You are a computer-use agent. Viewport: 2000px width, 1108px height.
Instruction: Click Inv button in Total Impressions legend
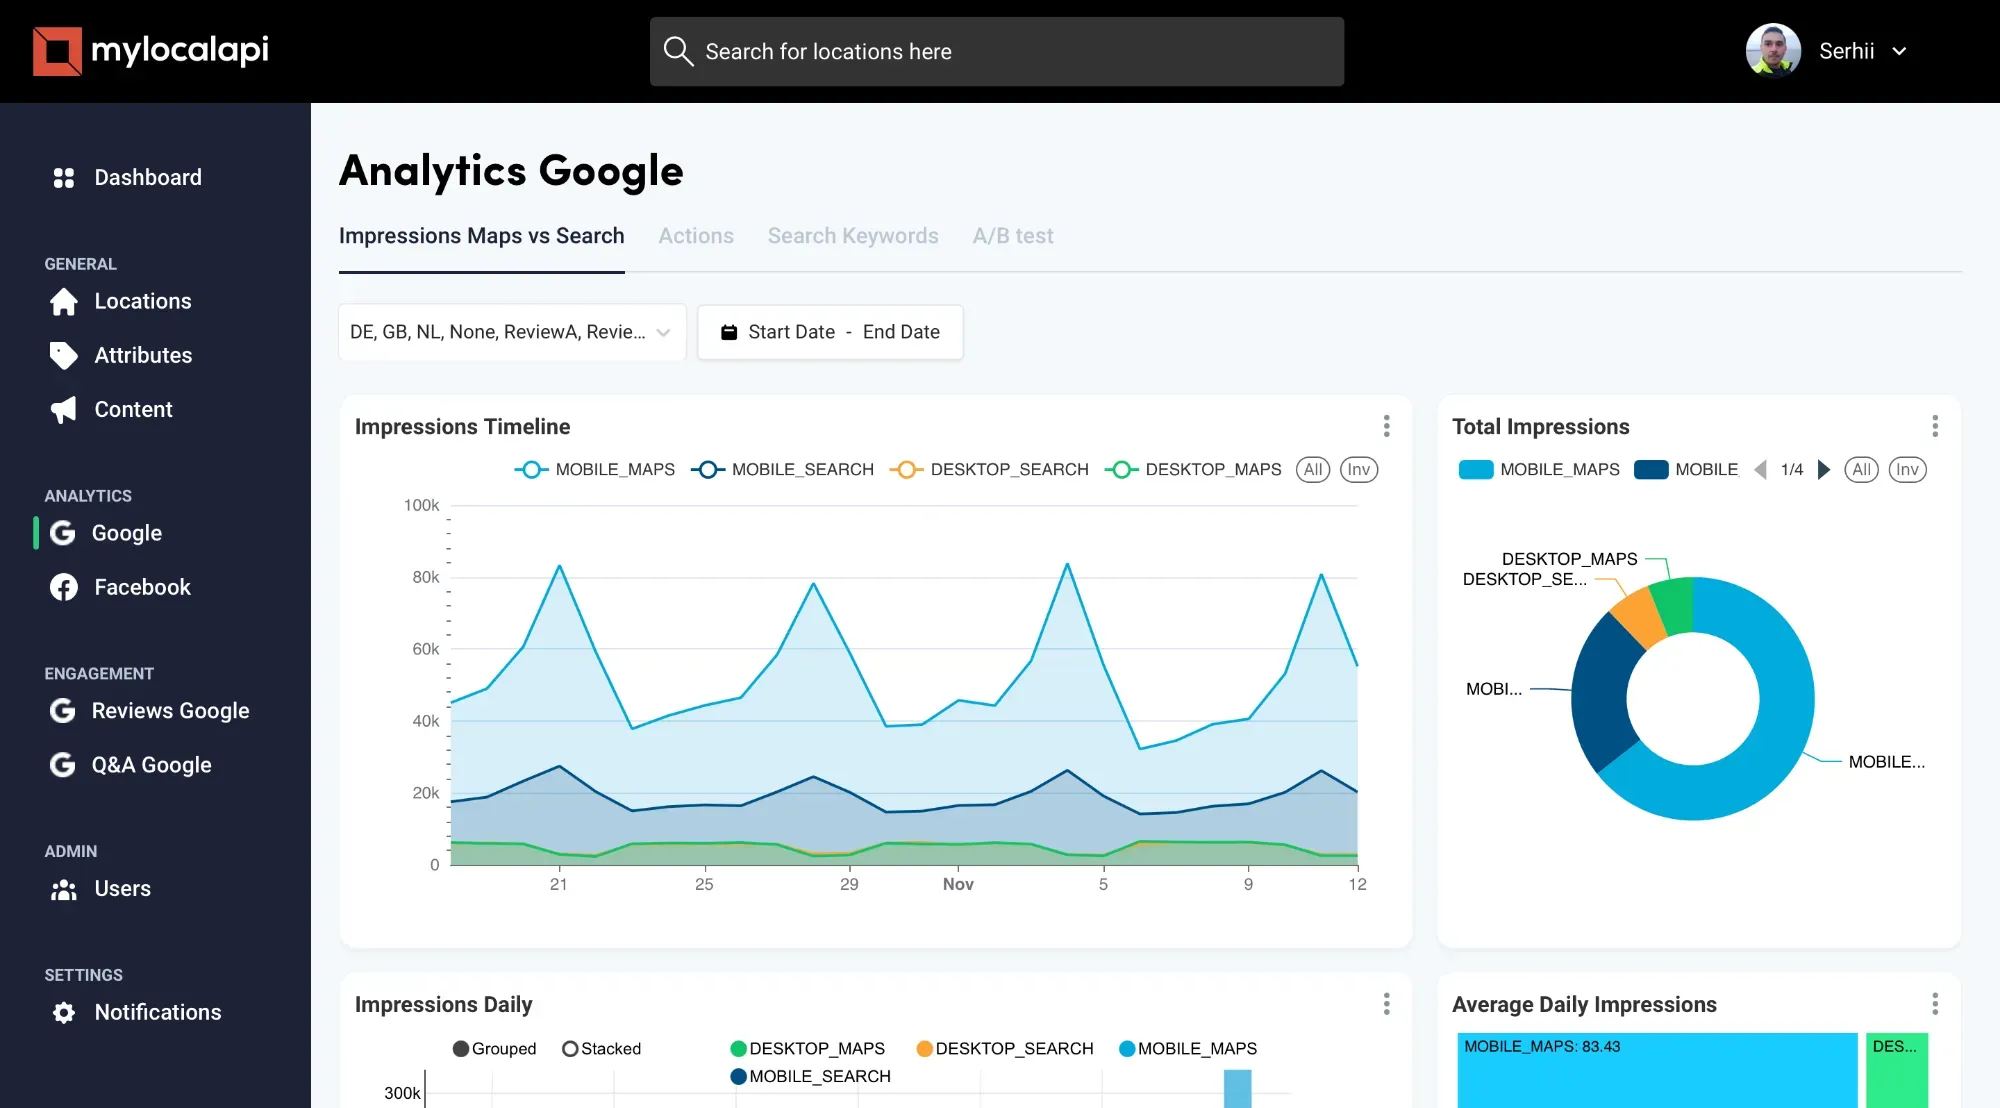point(1908,469)
